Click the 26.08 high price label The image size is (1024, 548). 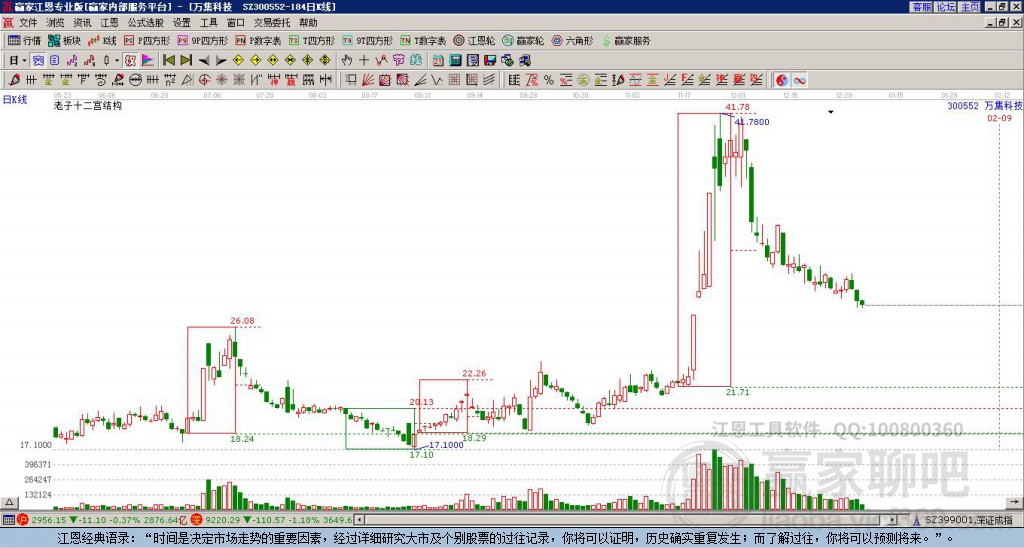[x=242, y=321]
